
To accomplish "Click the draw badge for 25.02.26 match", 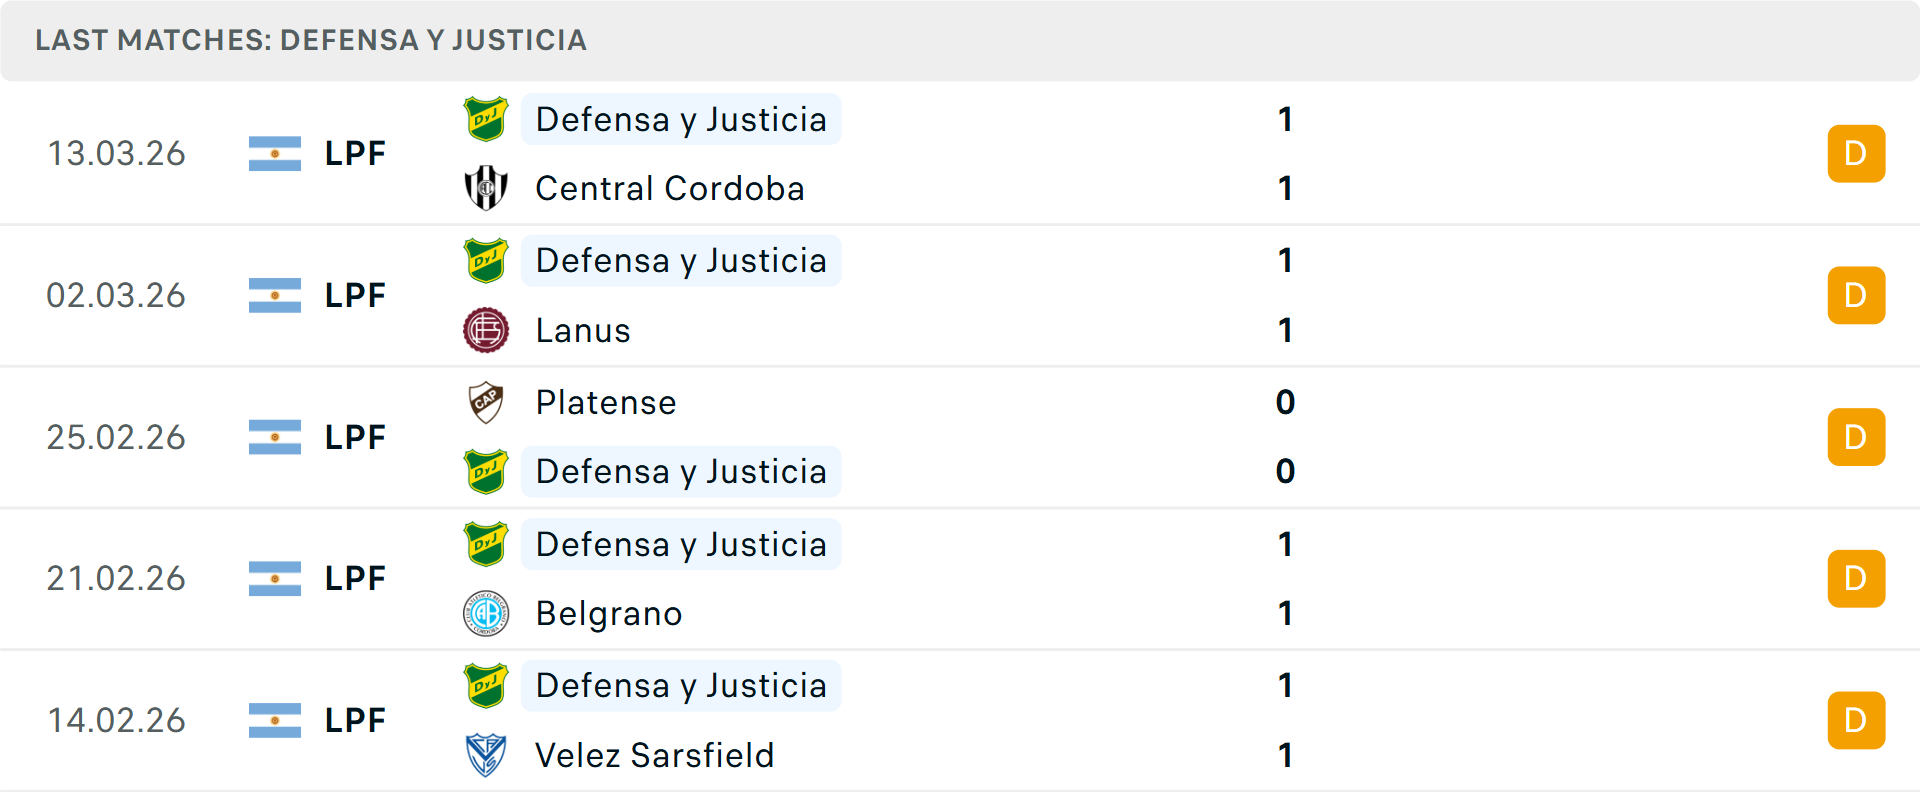I will 1856,437.
